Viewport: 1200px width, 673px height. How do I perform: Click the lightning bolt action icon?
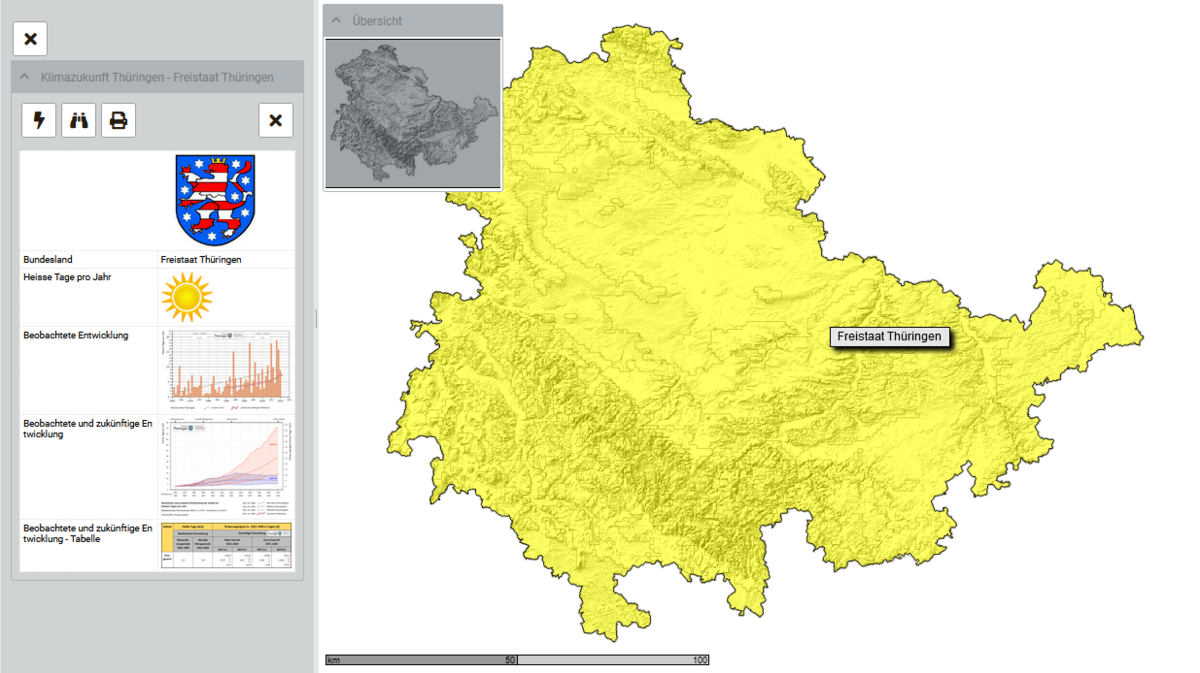point(39,120)
